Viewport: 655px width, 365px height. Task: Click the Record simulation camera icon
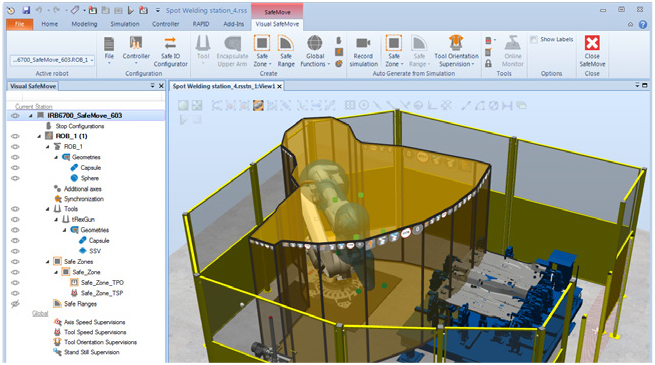[x=363, y=43]
